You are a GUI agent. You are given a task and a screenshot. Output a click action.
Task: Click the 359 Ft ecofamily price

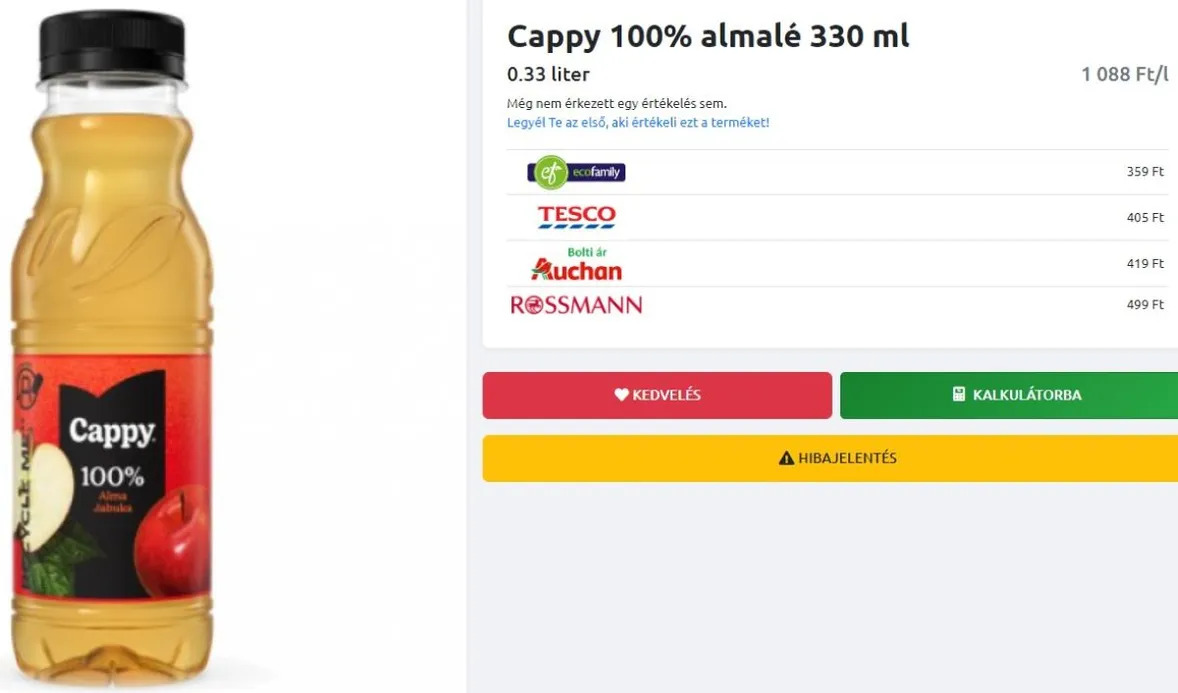[x=1145, y=172]
